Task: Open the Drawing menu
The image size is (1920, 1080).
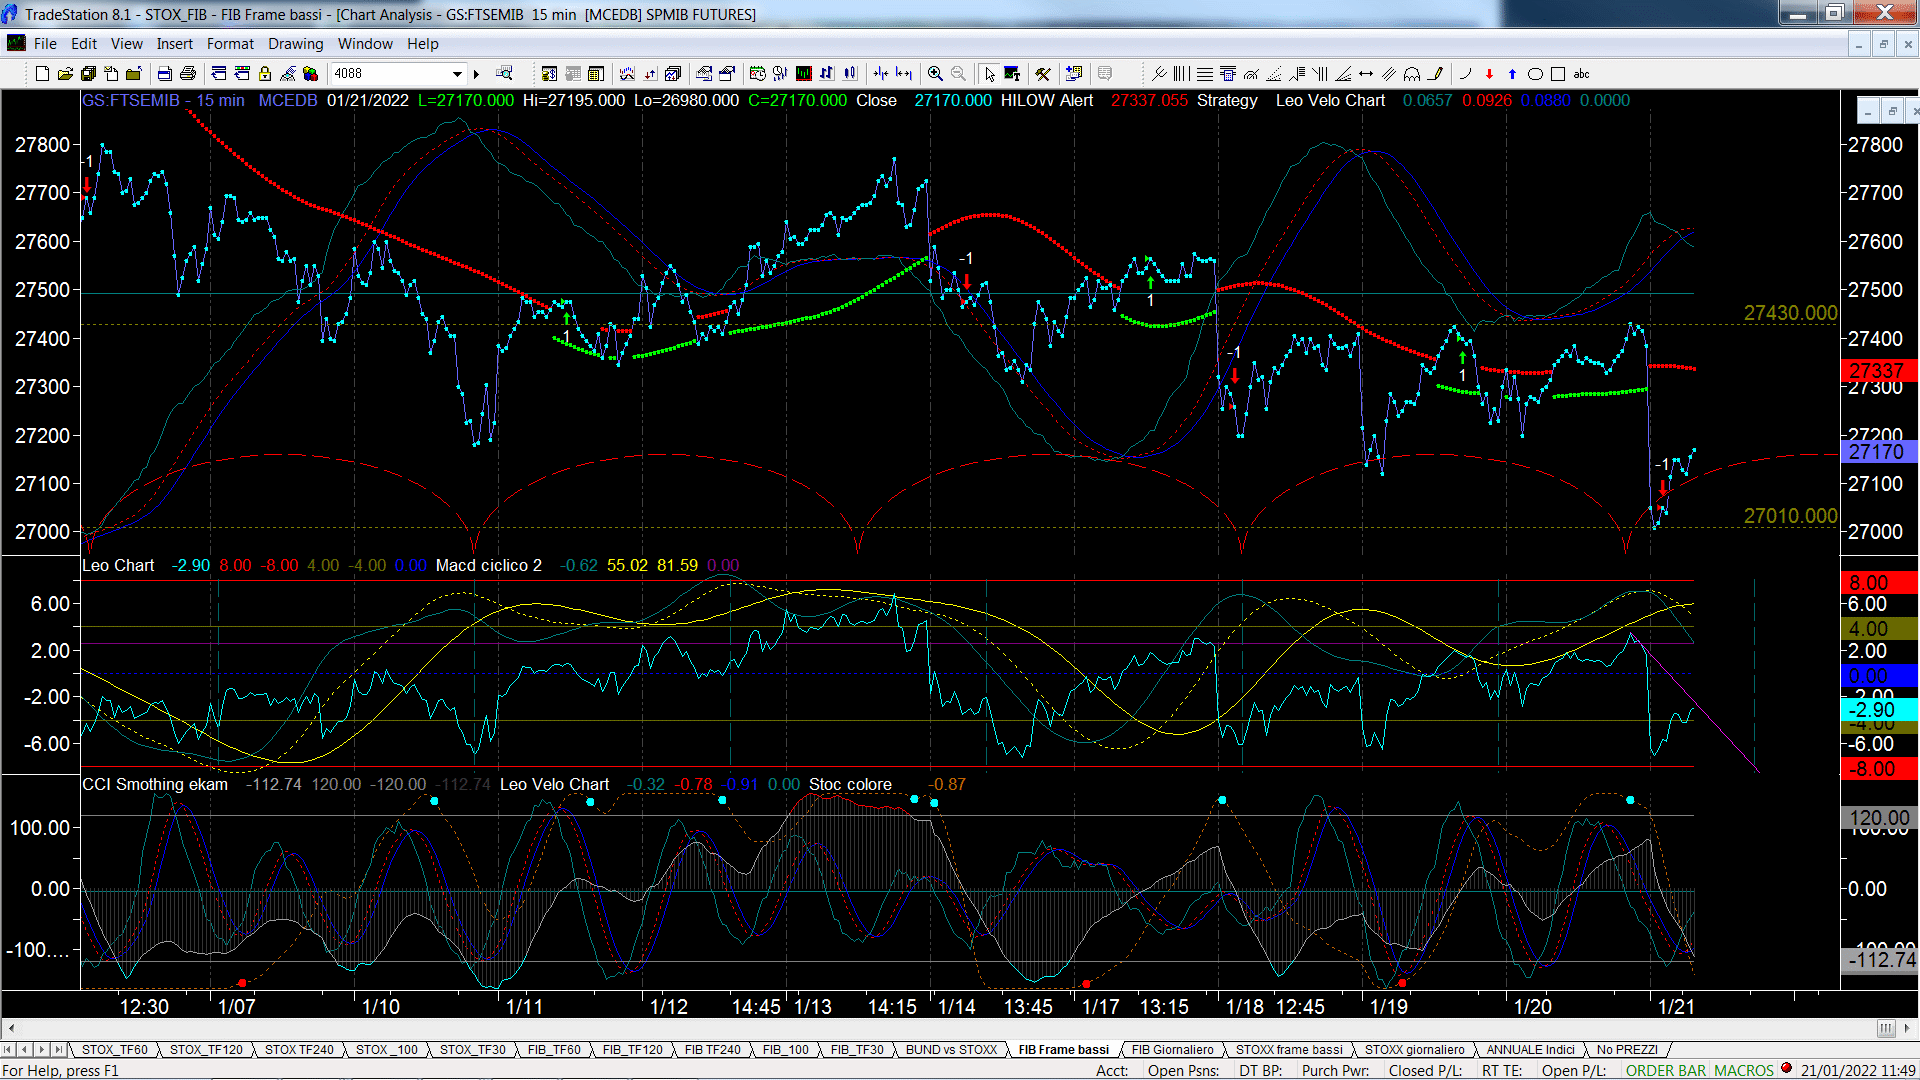Action: pyautogui.click(x=295, y=43)
